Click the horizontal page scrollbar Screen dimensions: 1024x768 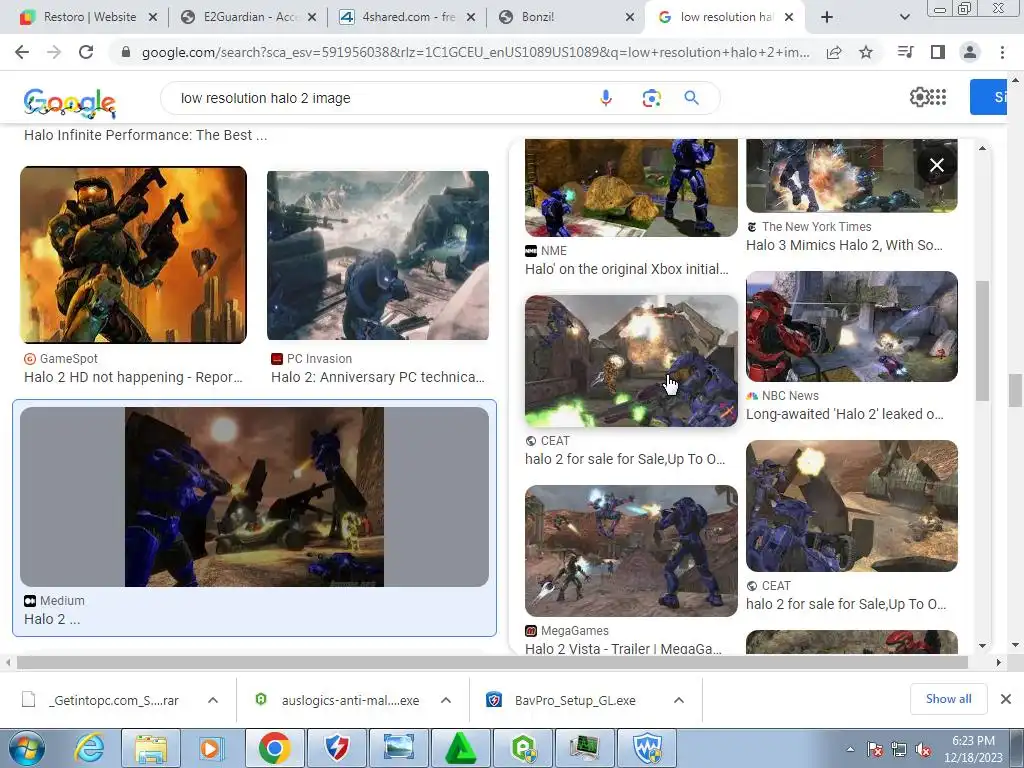492,662
